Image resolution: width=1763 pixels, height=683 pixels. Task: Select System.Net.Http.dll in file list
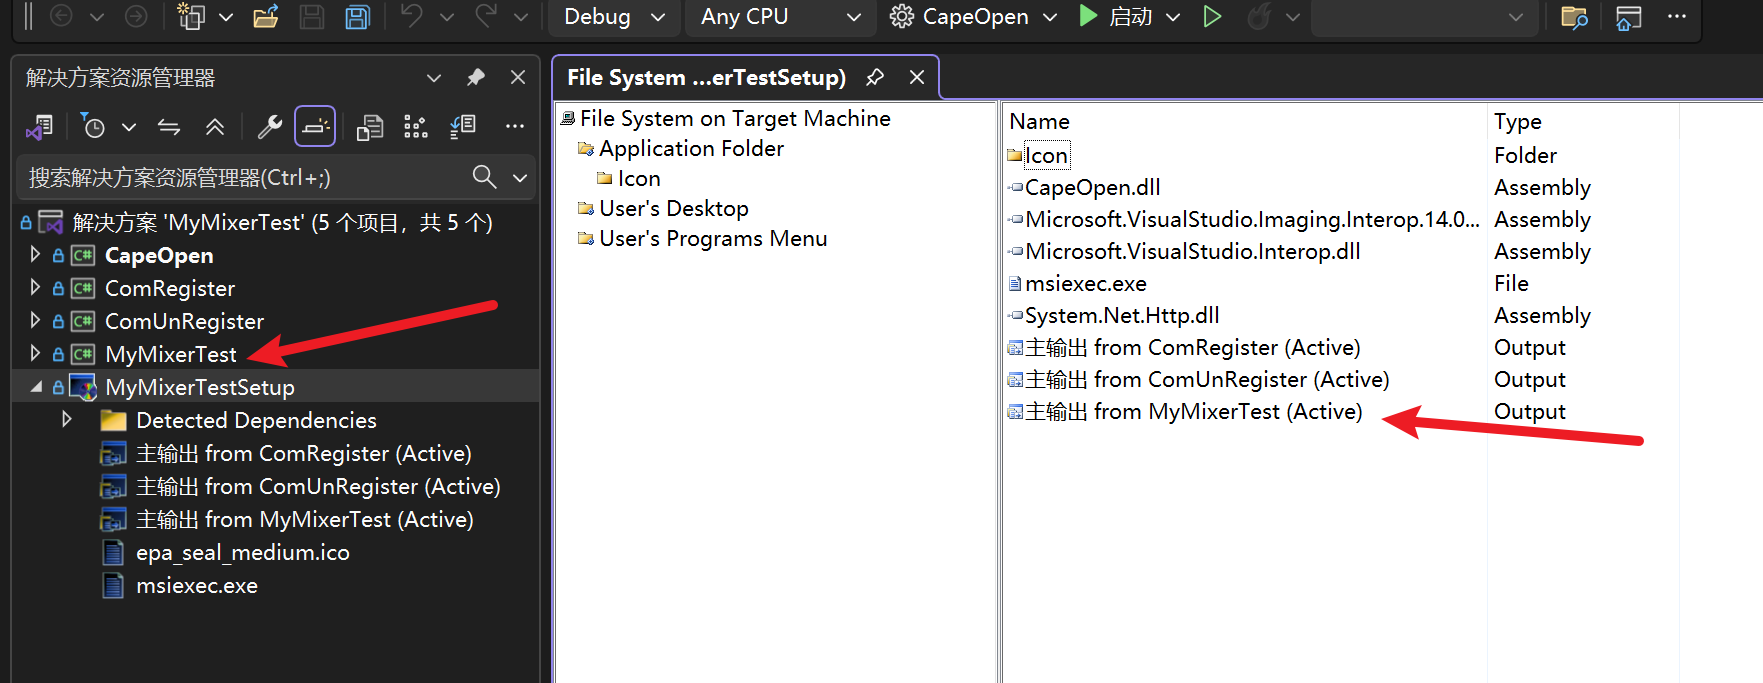1122,315
